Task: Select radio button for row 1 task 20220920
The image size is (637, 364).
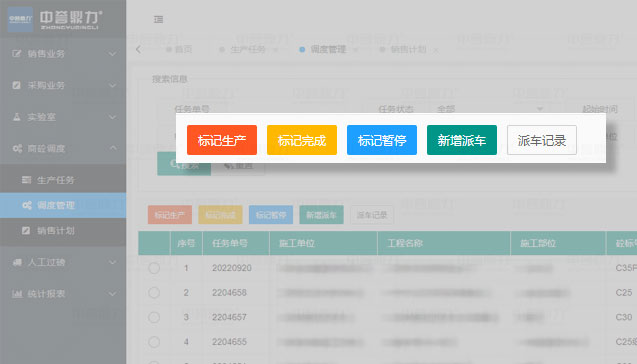Action: 154,268
